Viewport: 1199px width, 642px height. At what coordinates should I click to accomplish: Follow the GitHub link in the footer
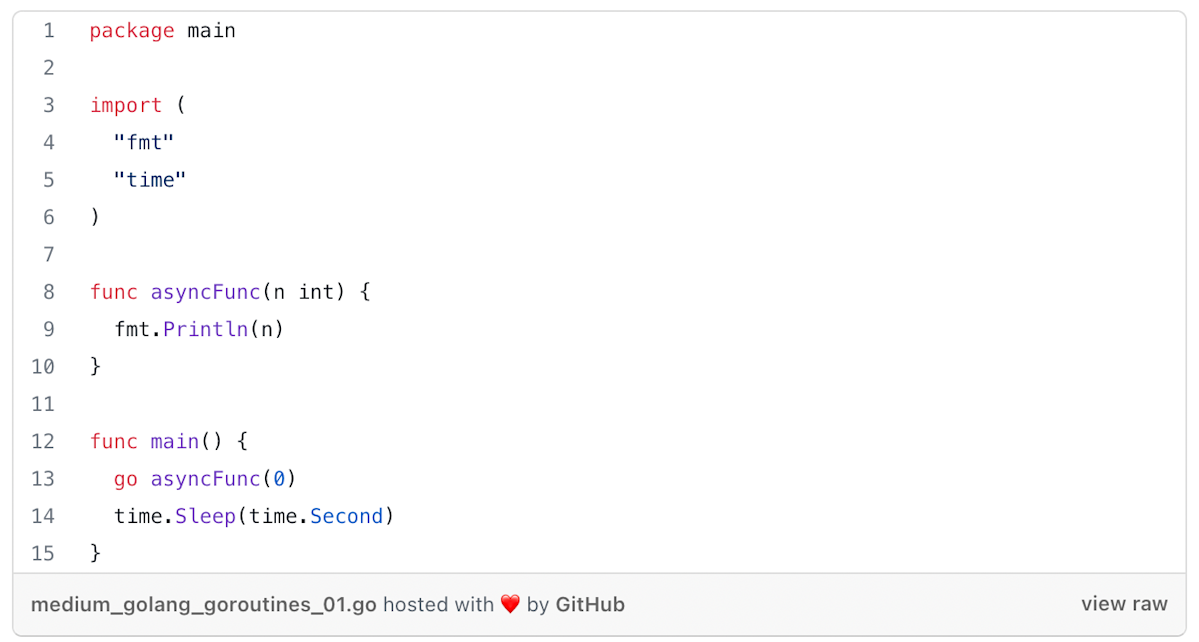click(x=590, y=605)
